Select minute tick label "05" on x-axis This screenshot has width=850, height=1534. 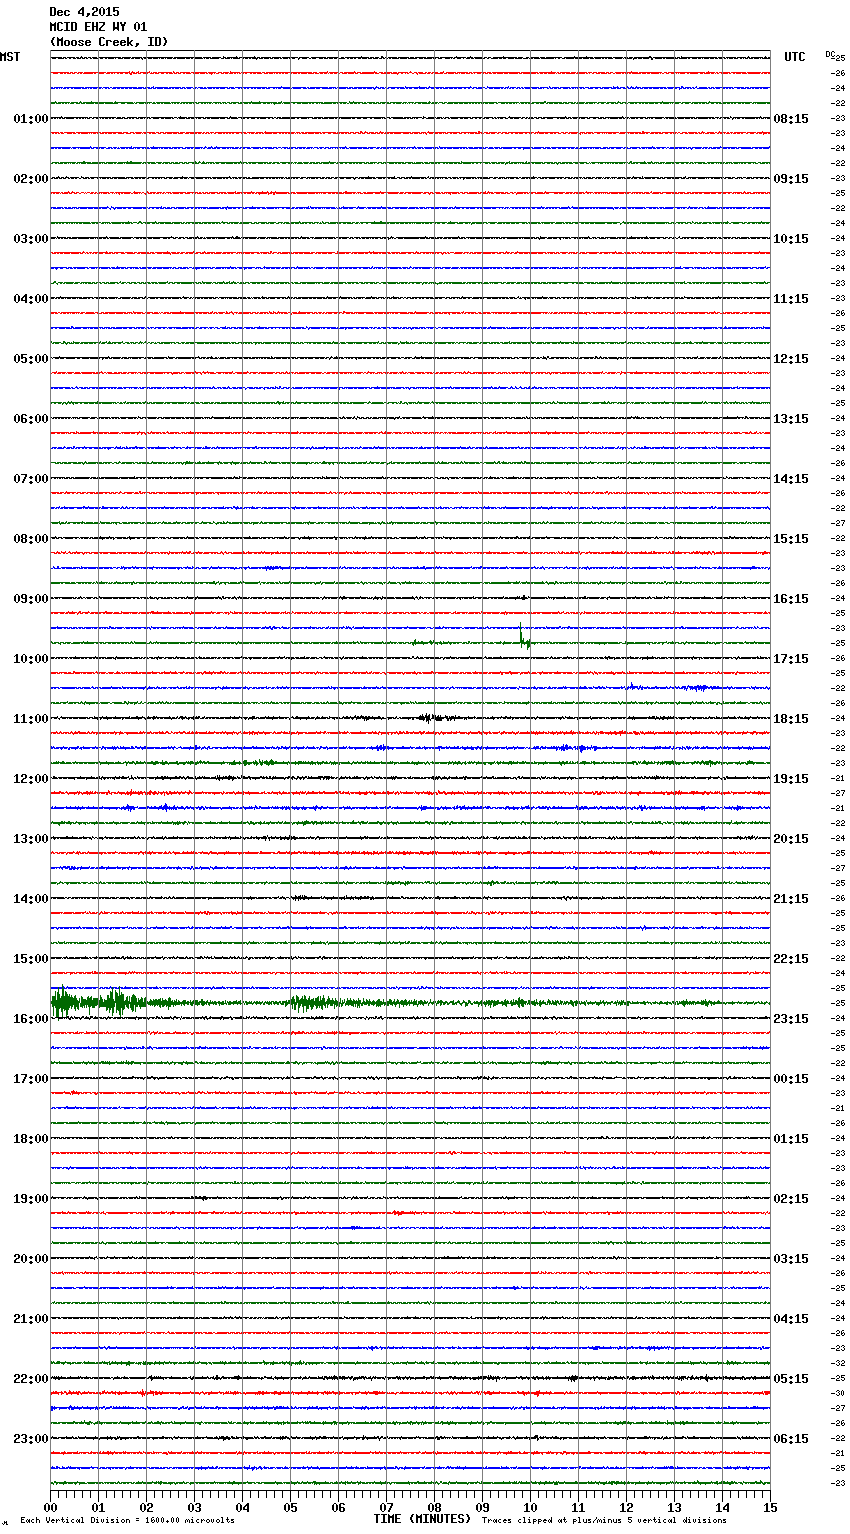tap(291, 1507)
